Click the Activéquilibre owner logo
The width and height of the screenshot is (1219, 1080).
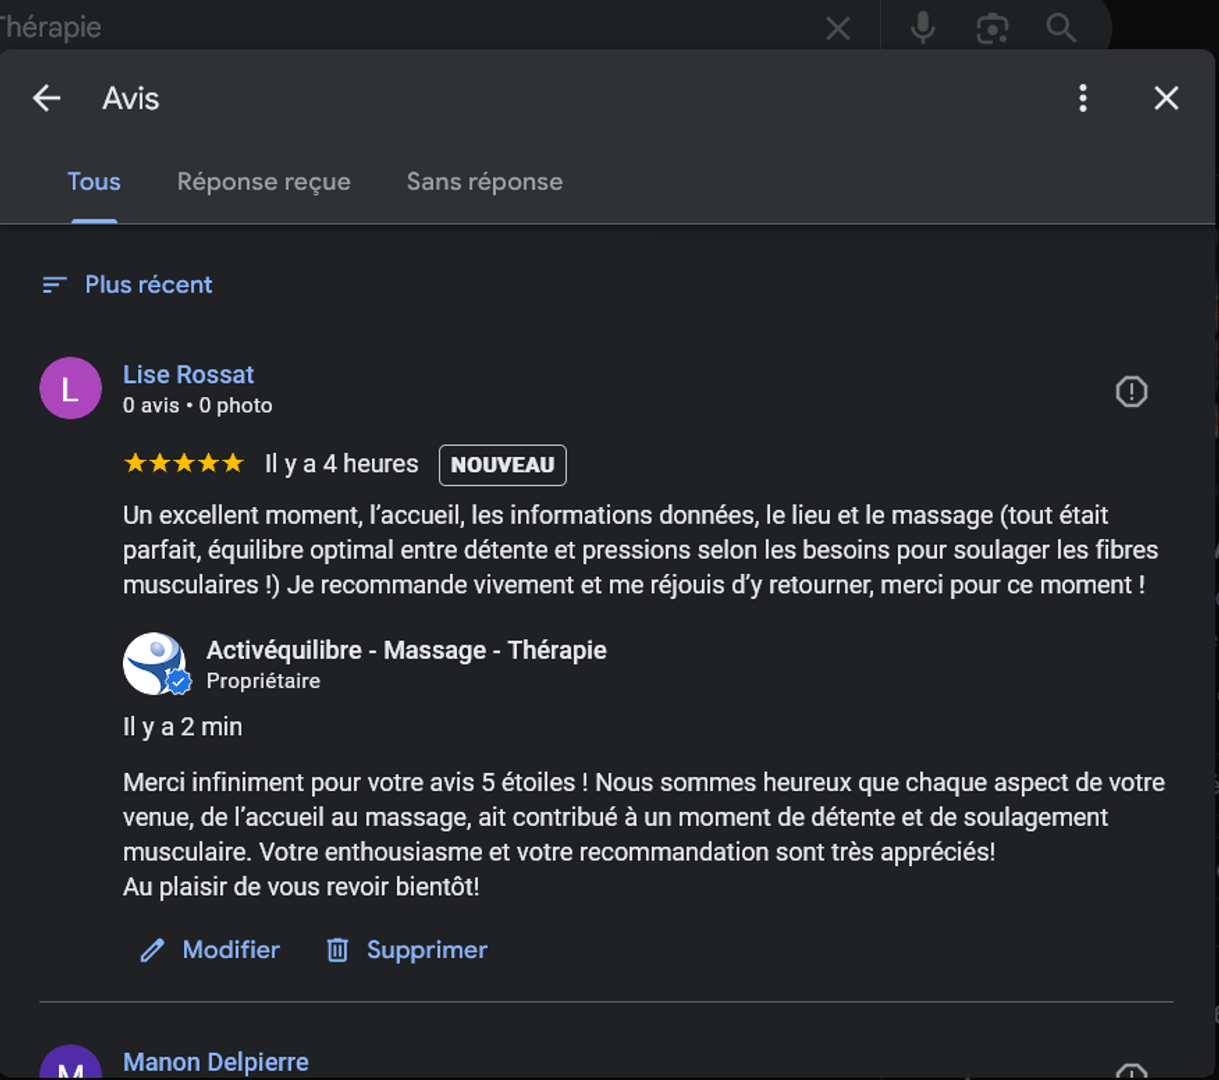(154, 663)
